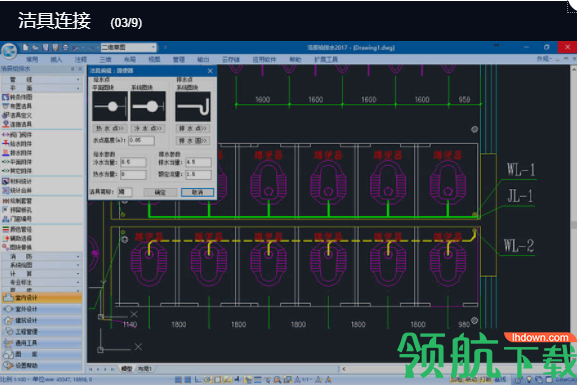Image resolution: width=577 pixels, height=385 pixels.
Task: Switch to the 布局1 layout tab
Action: (x=144, y=369)
